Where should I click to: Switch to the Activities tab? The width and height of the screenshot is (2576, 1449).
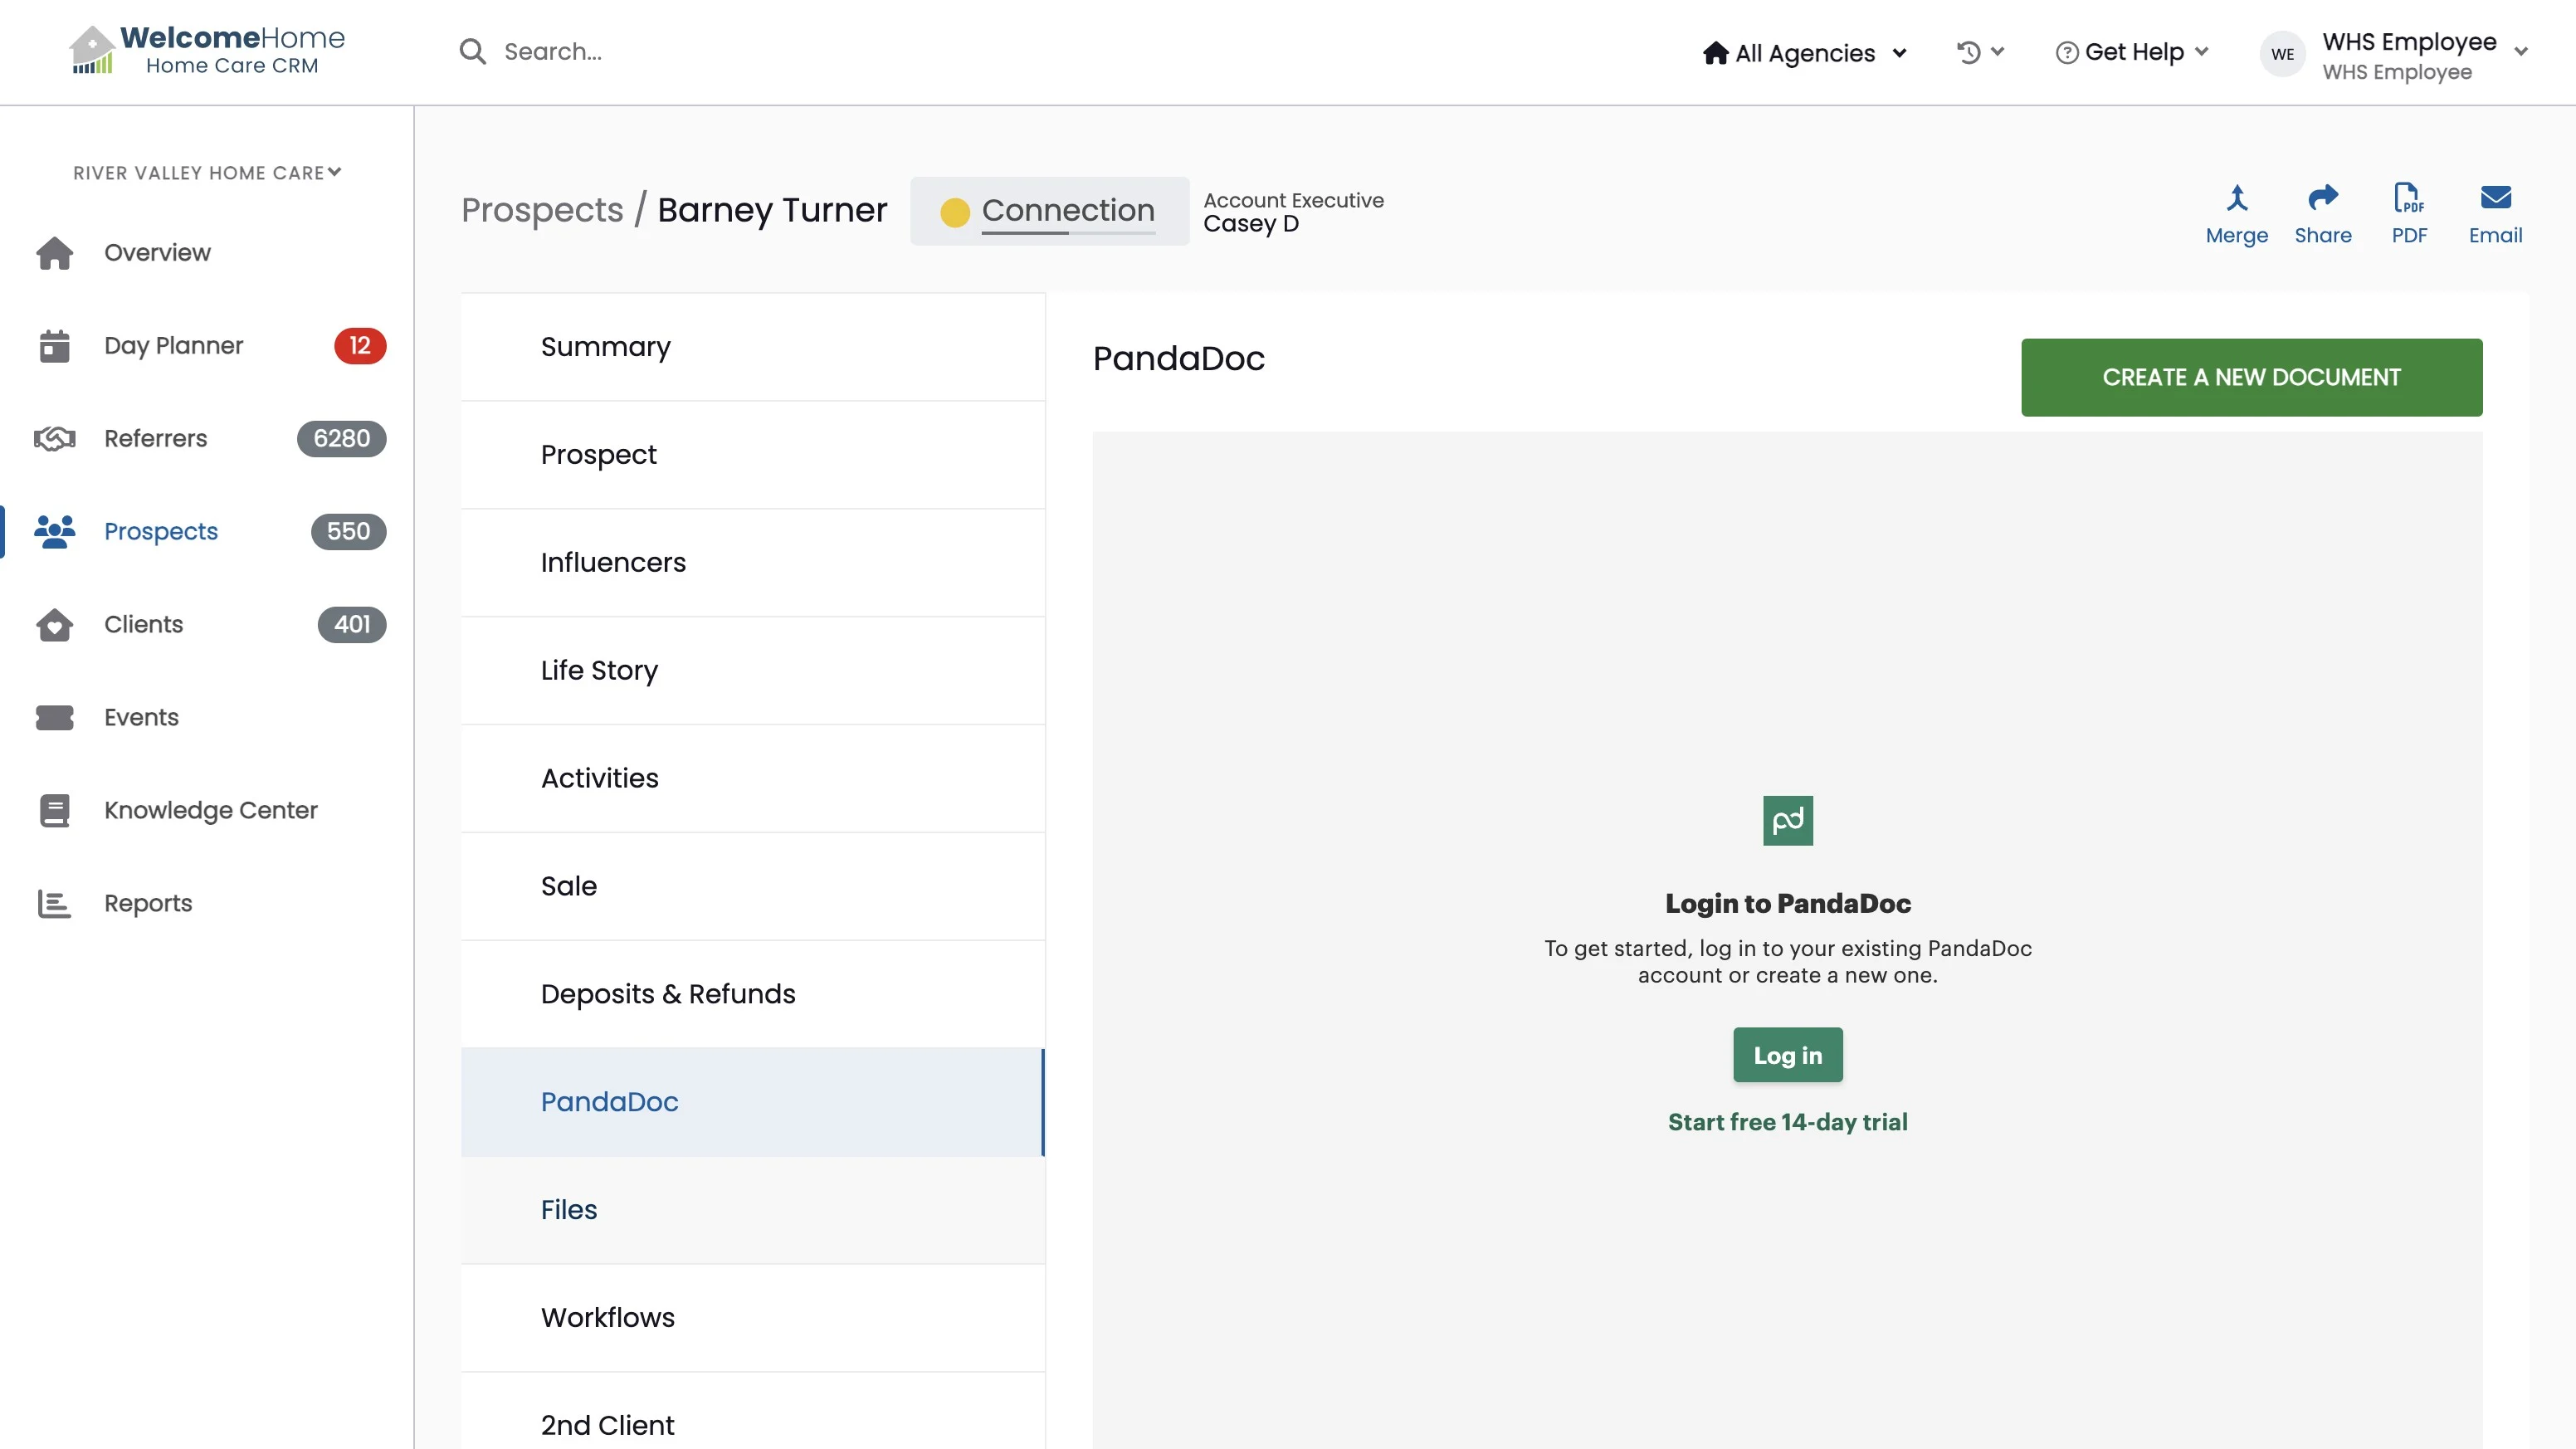tap(599, 778)
